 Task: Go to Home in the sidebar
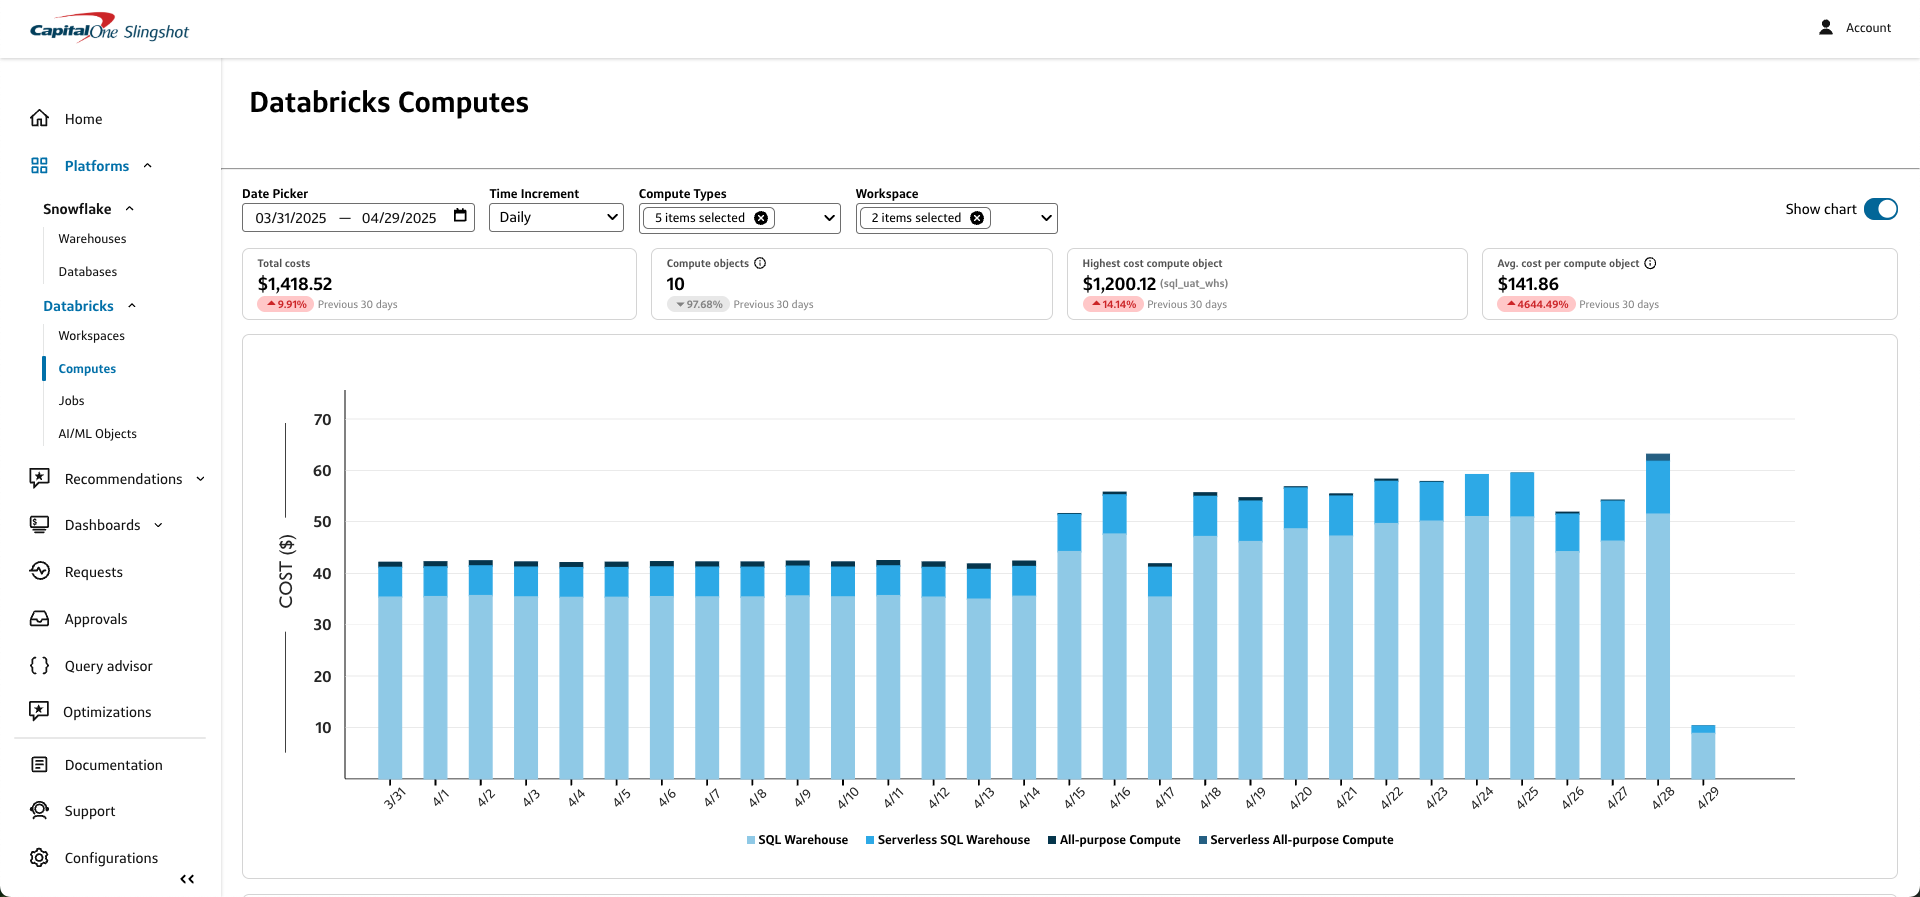click(x=83, y=119)
